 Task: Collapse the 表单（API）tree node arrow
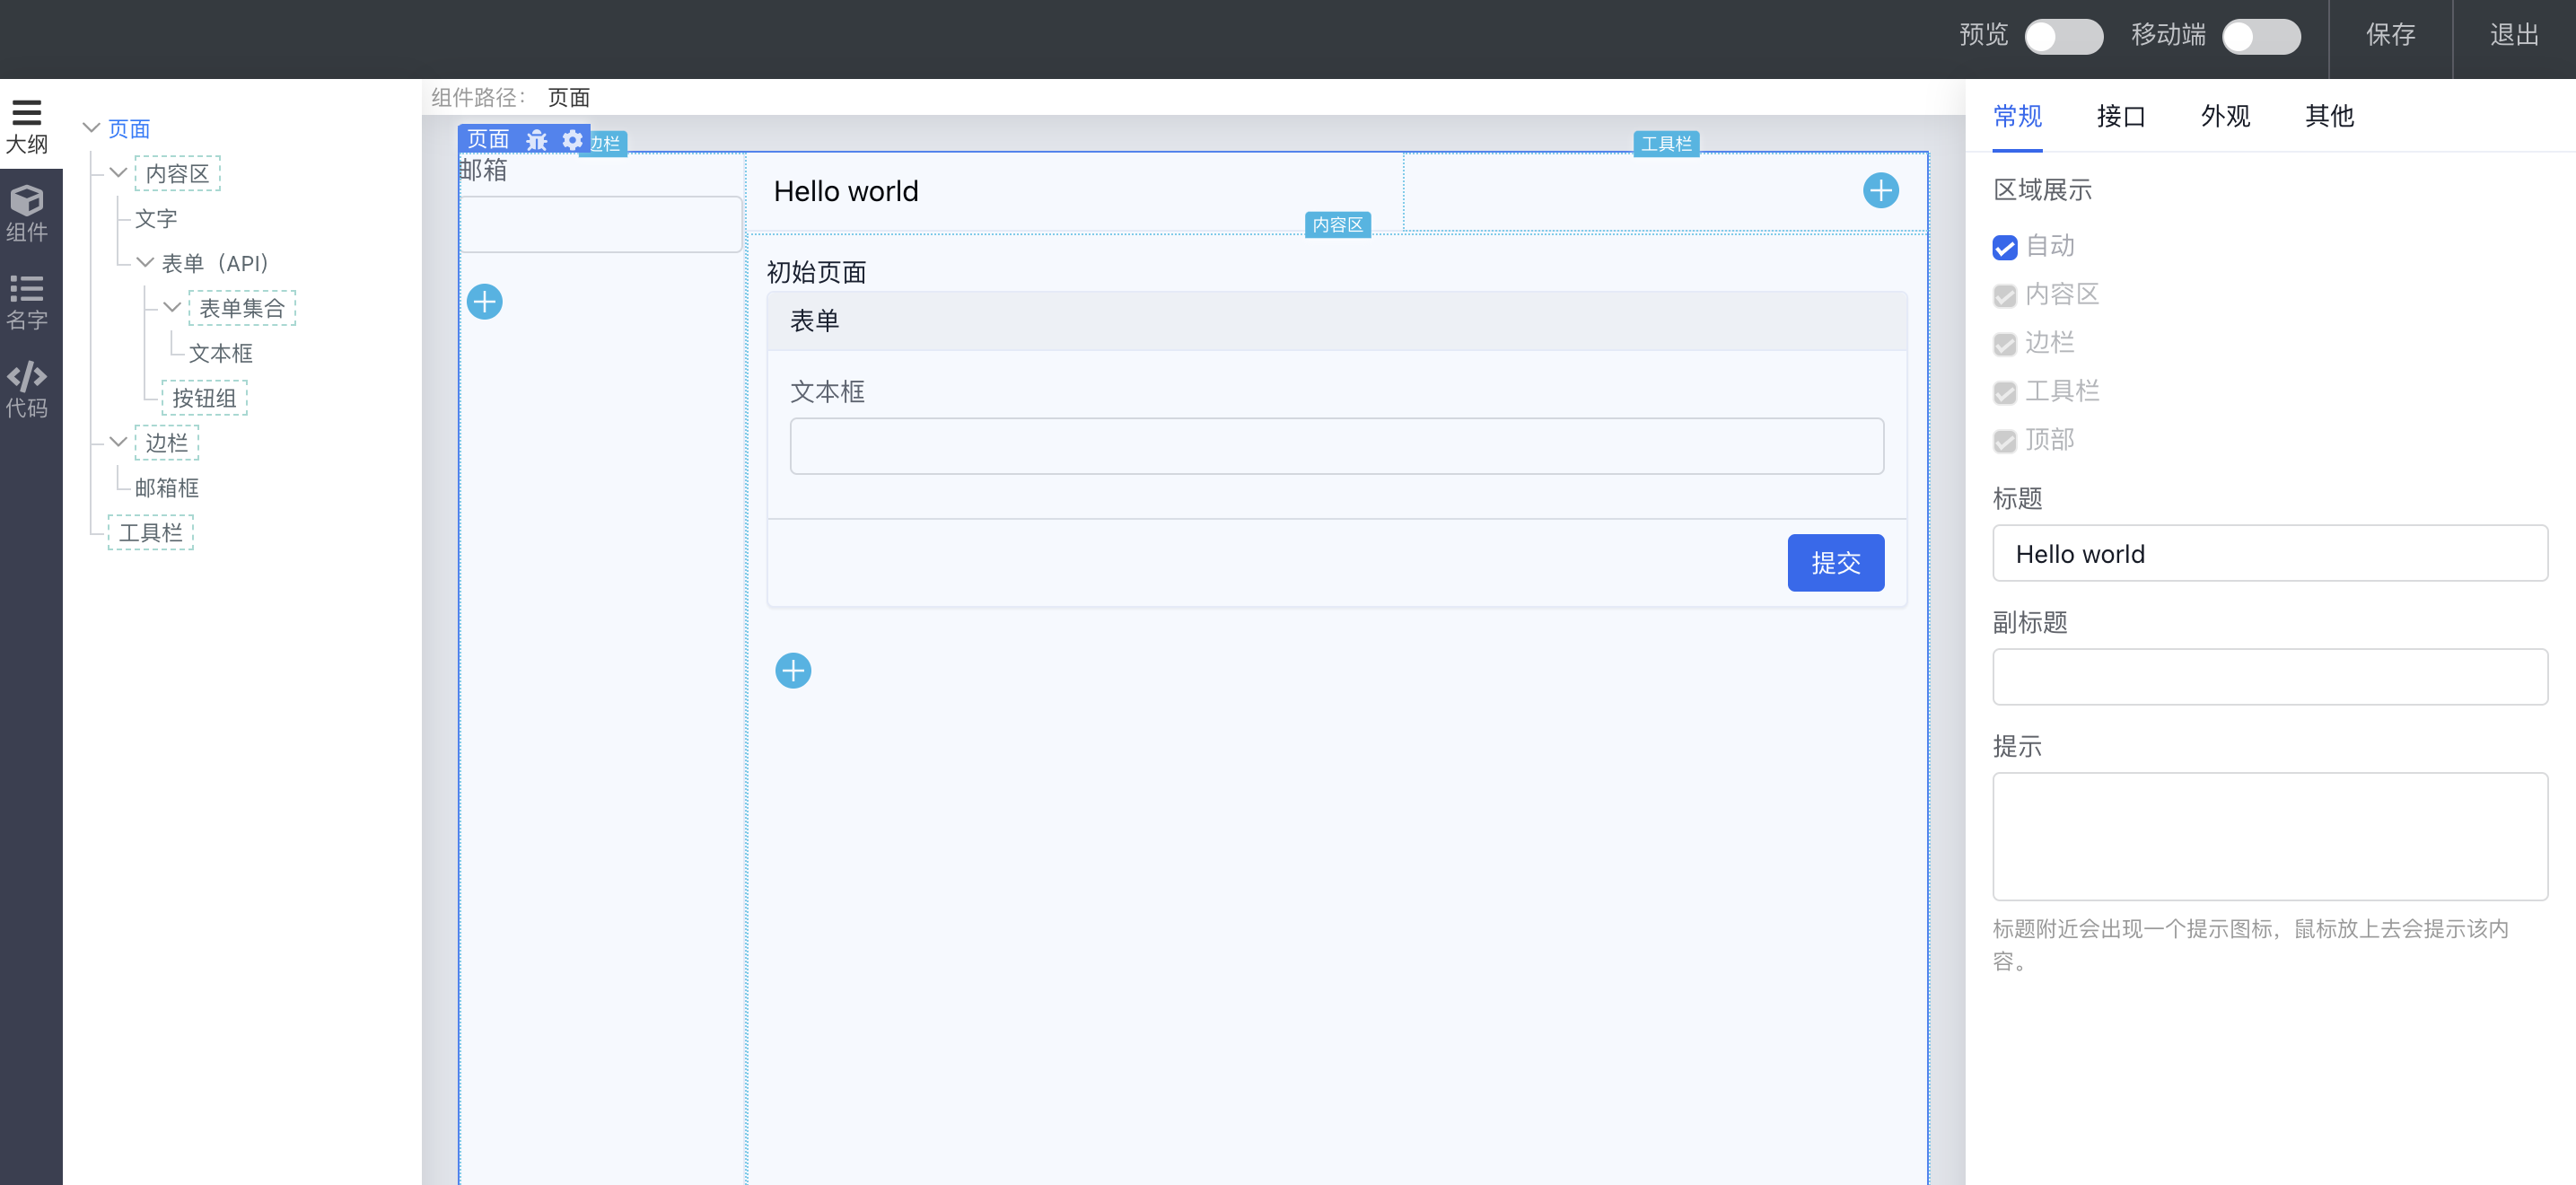coord(145,262)
